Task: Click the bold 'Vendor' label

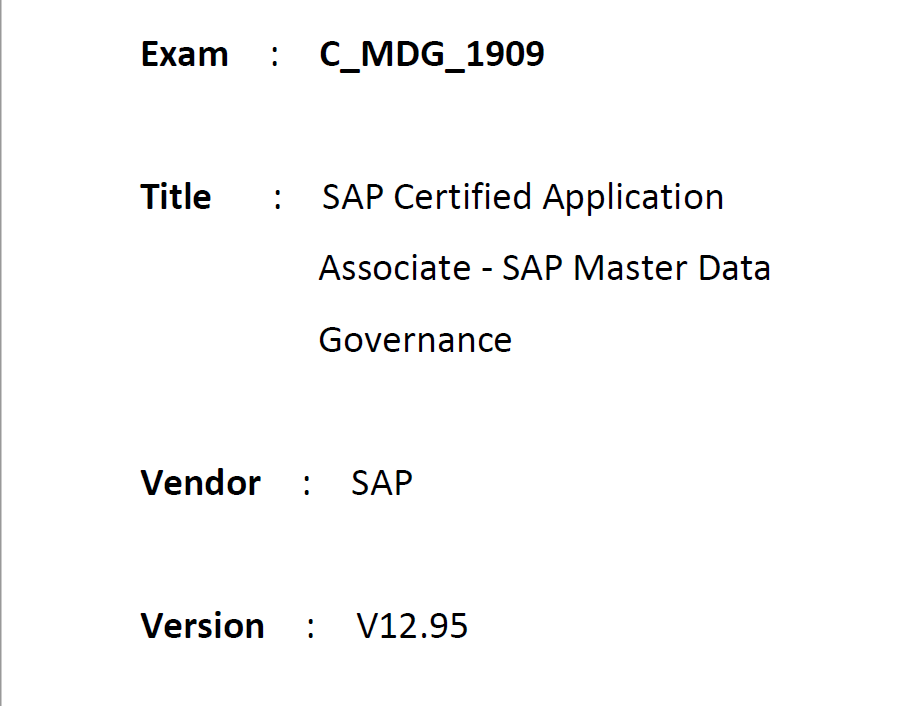Action: point(200,483)
